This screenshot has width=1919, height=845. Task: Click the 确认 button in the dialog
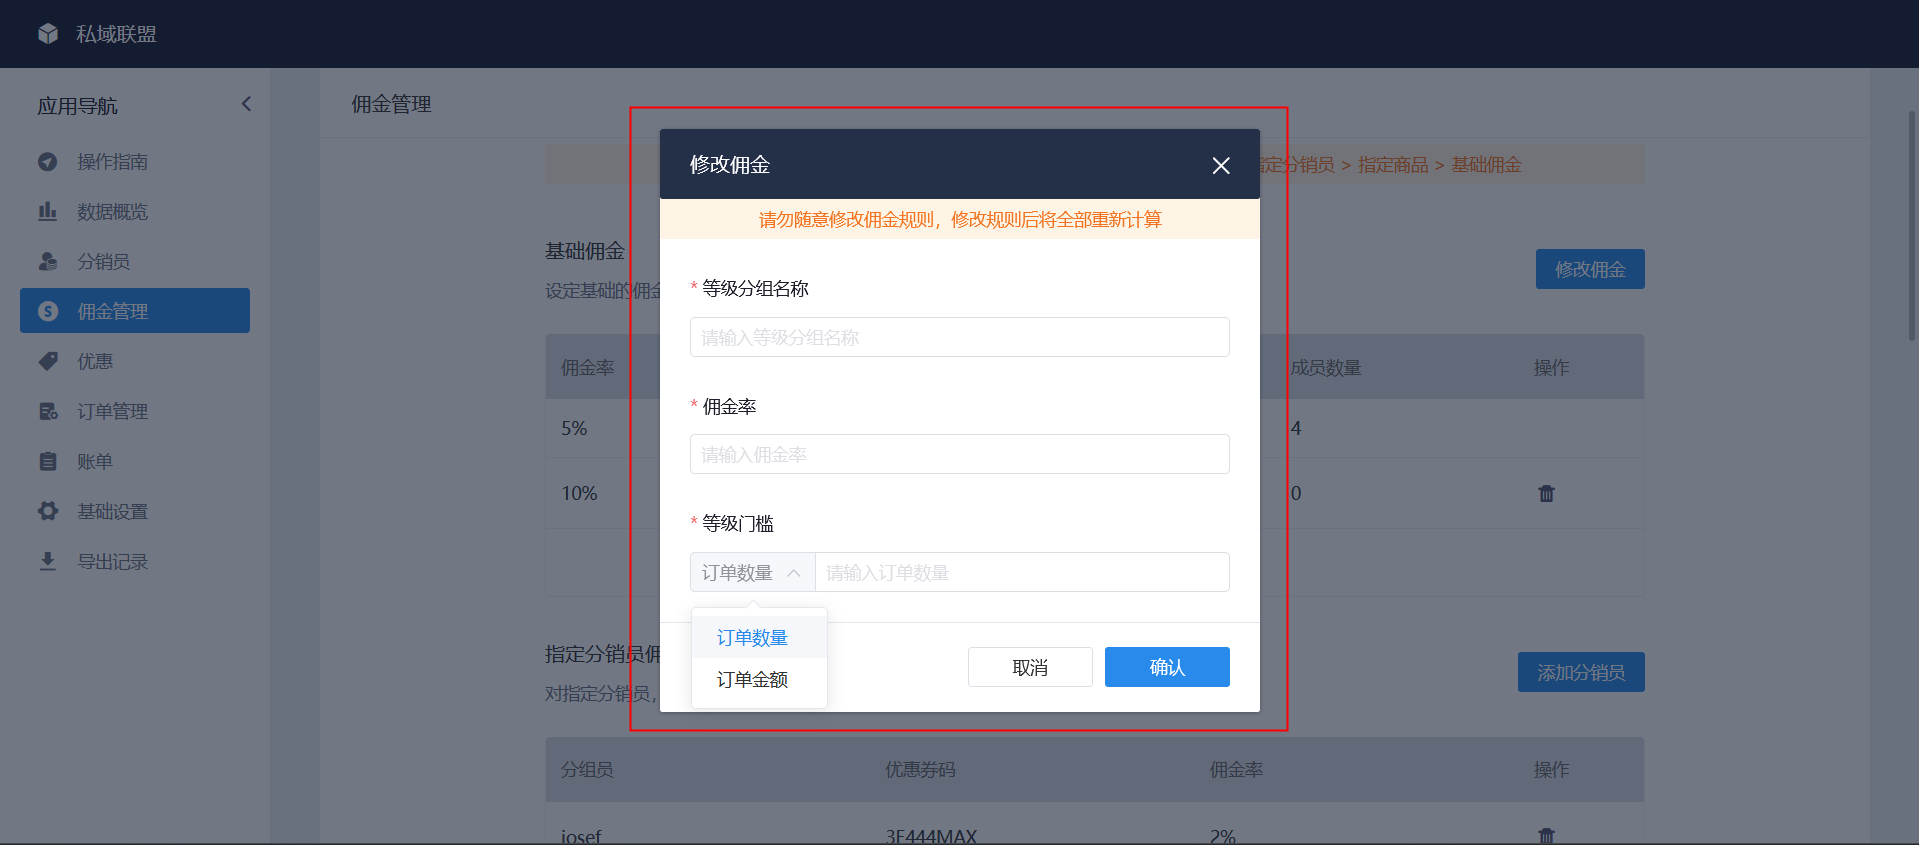tap(1167, 667)
